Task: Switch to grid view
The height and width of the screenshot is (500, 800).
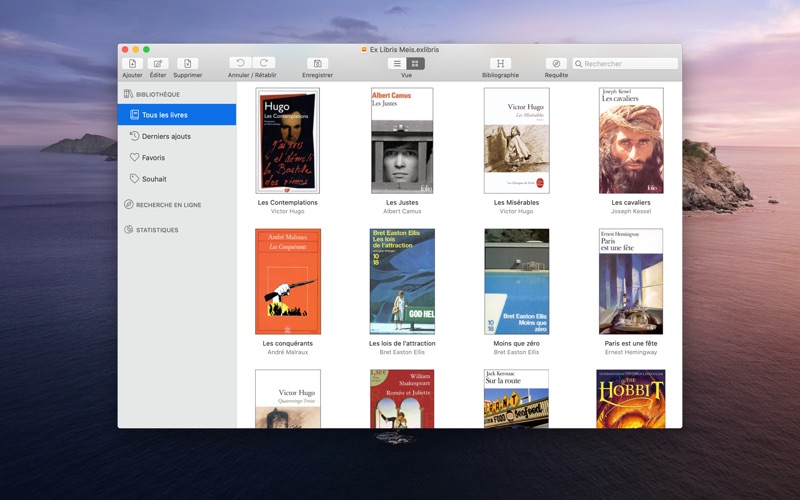Action: tap(415, 63)
